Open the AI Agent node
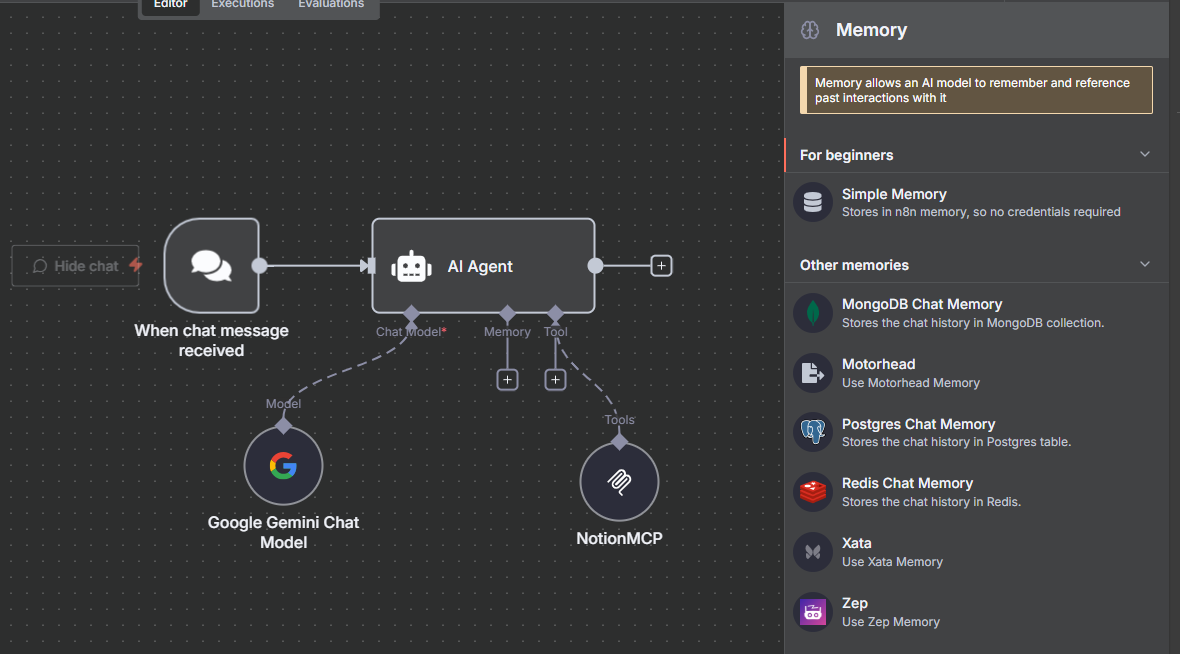 pyautogui.click(x=483, y=266)
